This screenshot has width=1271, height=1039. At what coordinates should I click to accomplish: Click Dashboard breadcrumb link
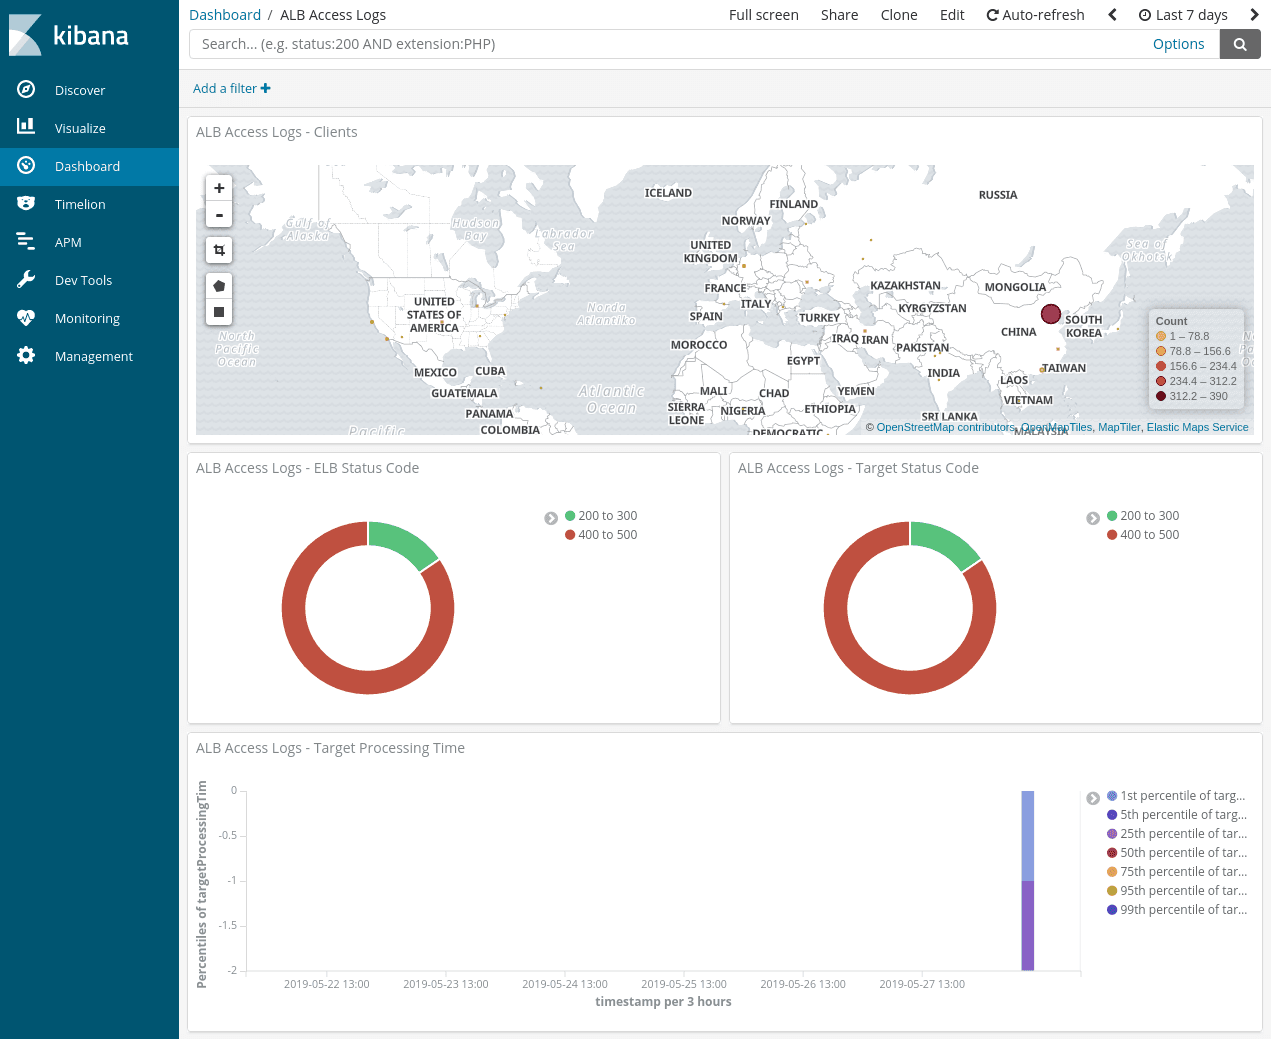(x=225, y=15)
